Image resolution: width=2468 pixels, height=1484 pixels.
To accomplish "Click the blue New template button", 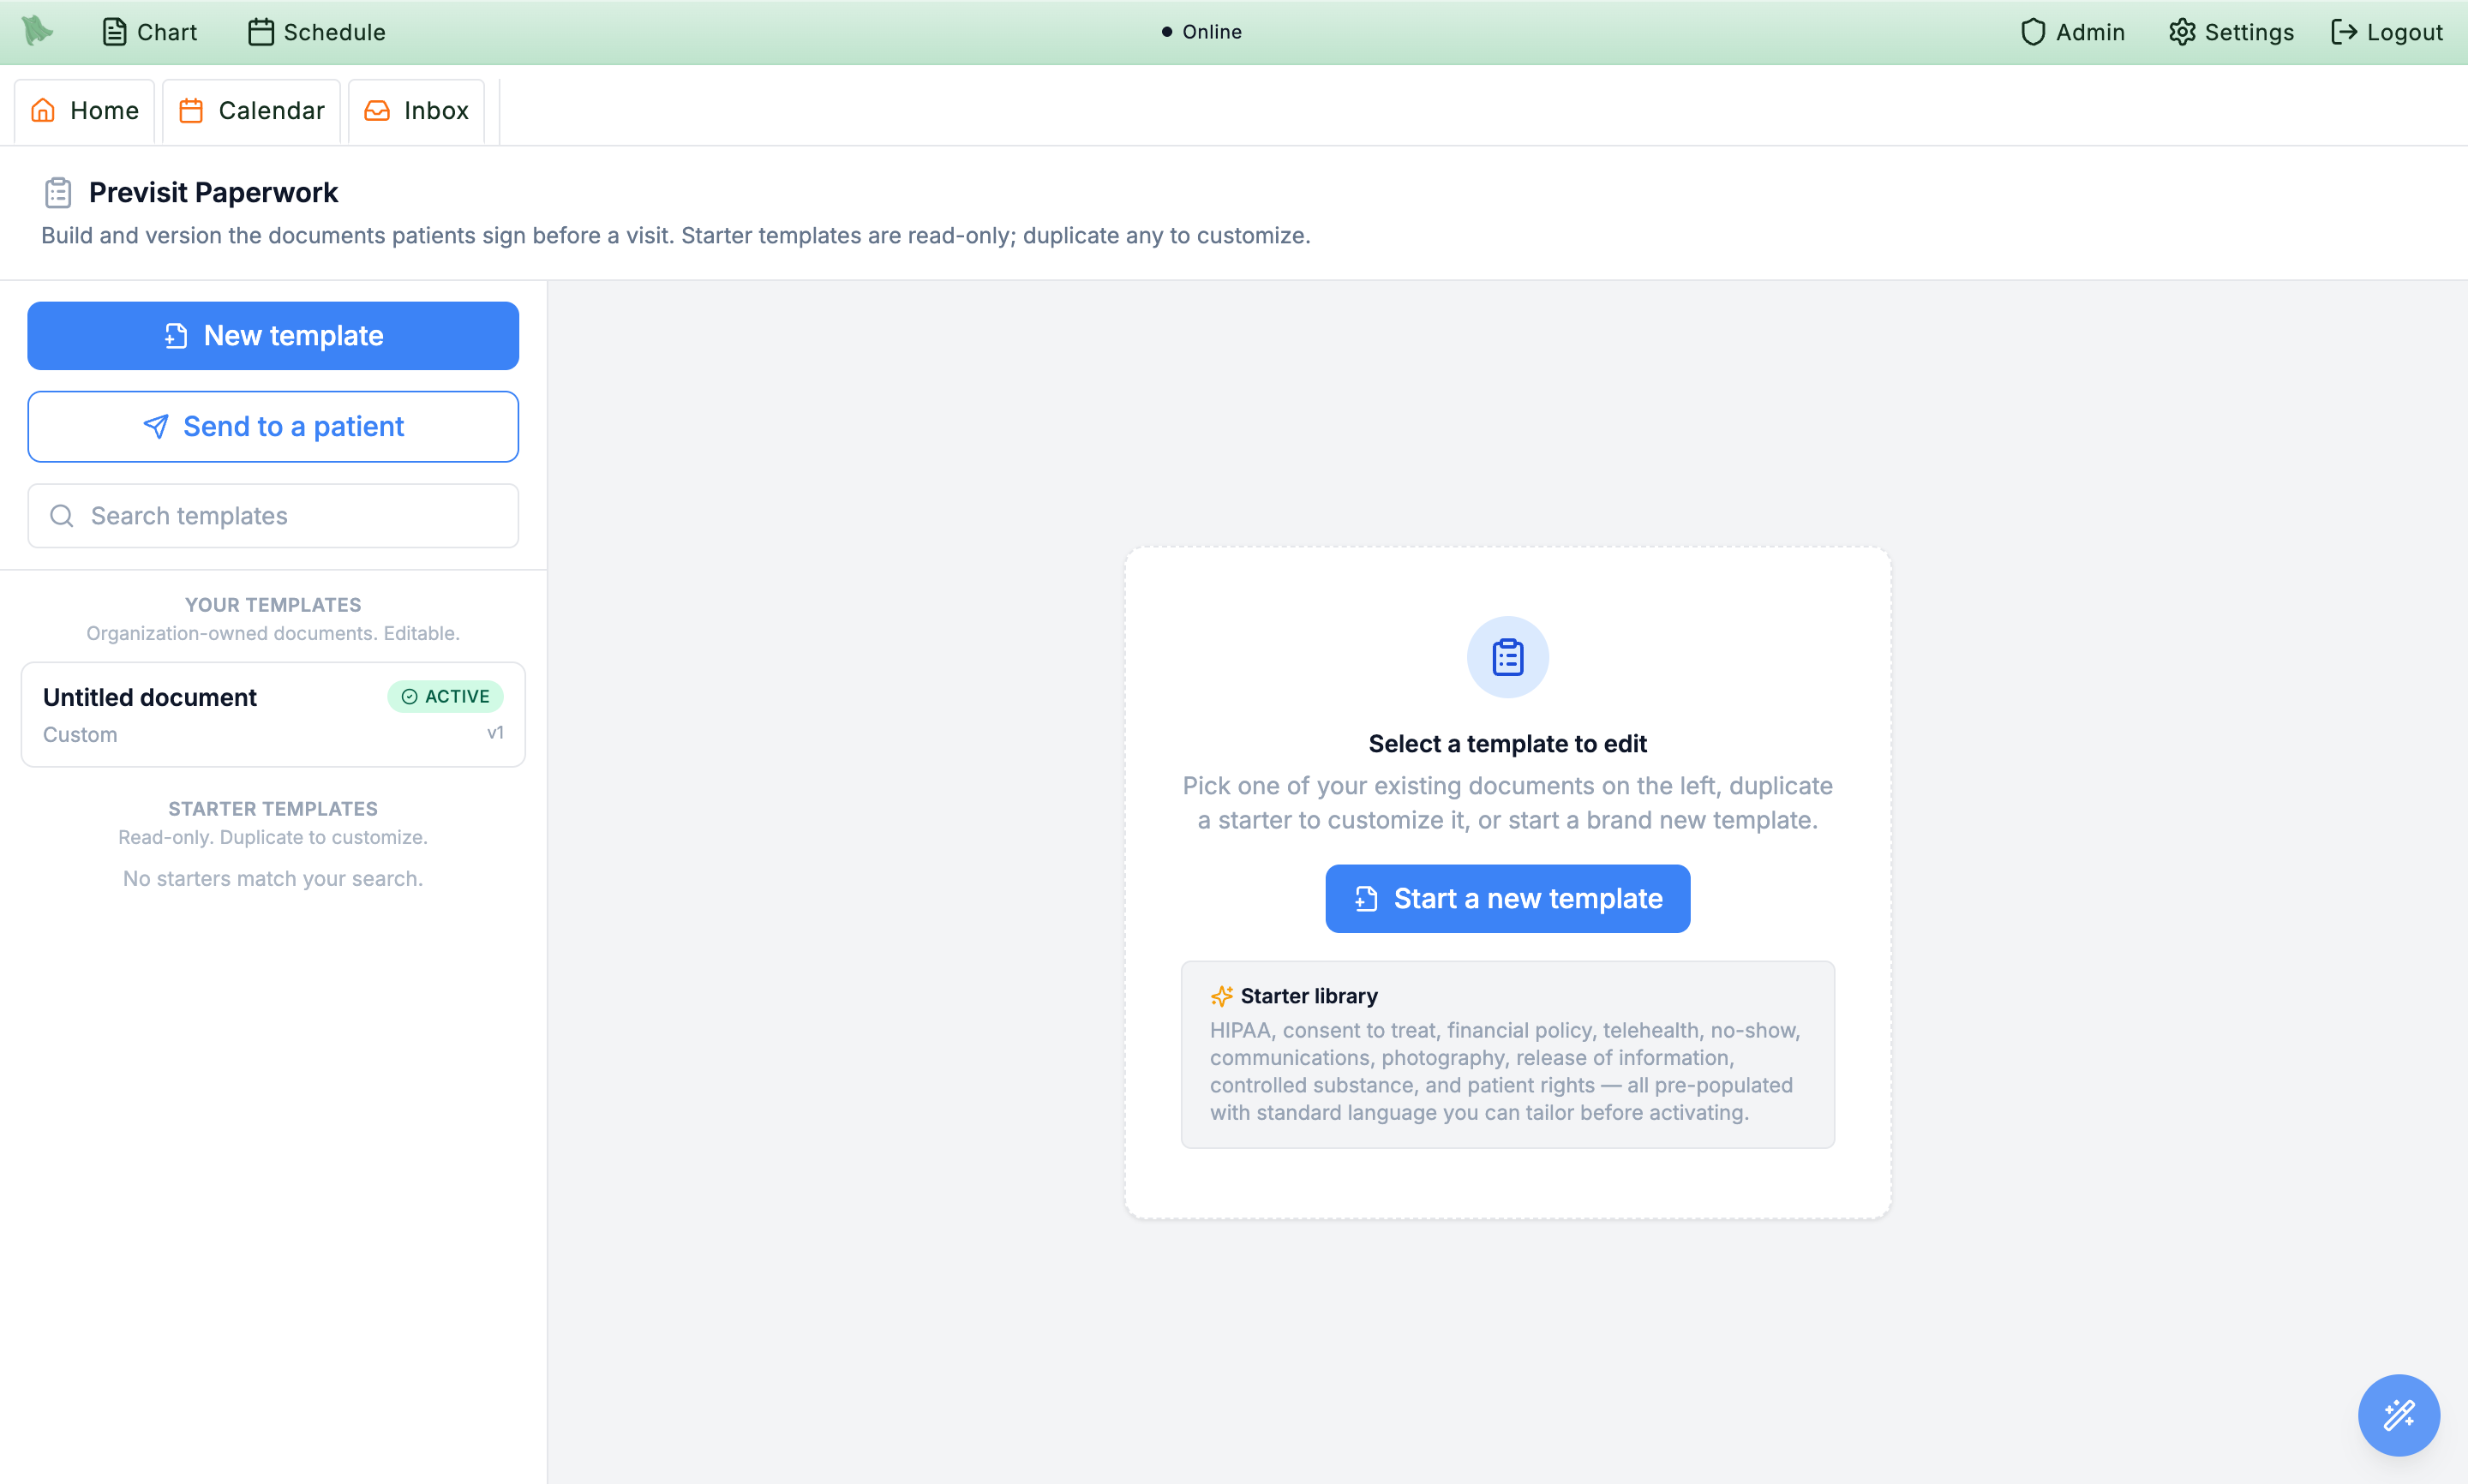I will point(273,336).
